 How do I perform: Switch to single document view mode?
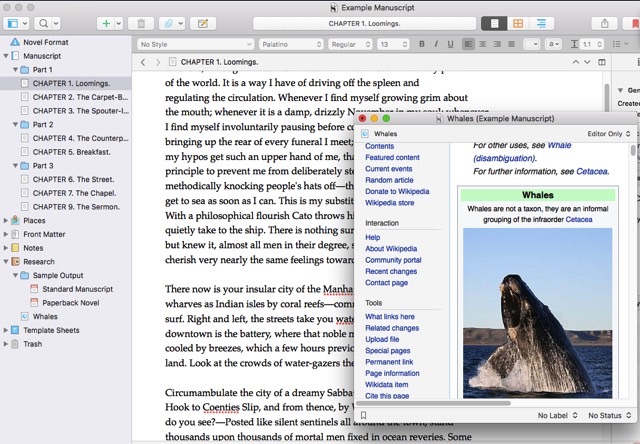click(x=494, y=24)
